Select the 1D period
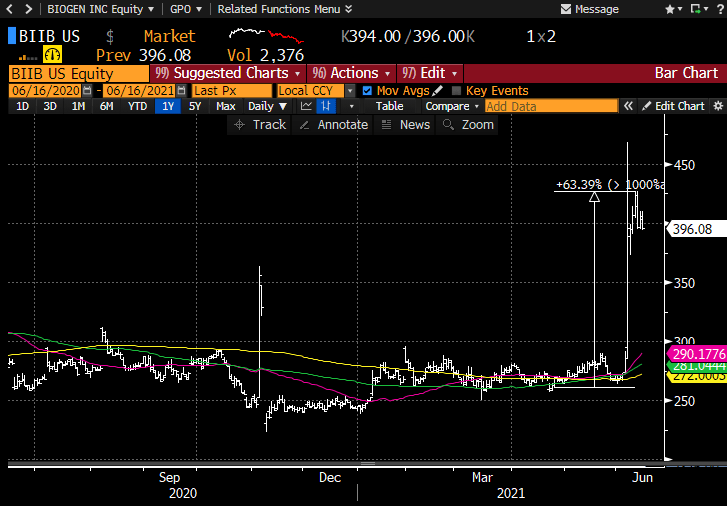 pos(22,106)
